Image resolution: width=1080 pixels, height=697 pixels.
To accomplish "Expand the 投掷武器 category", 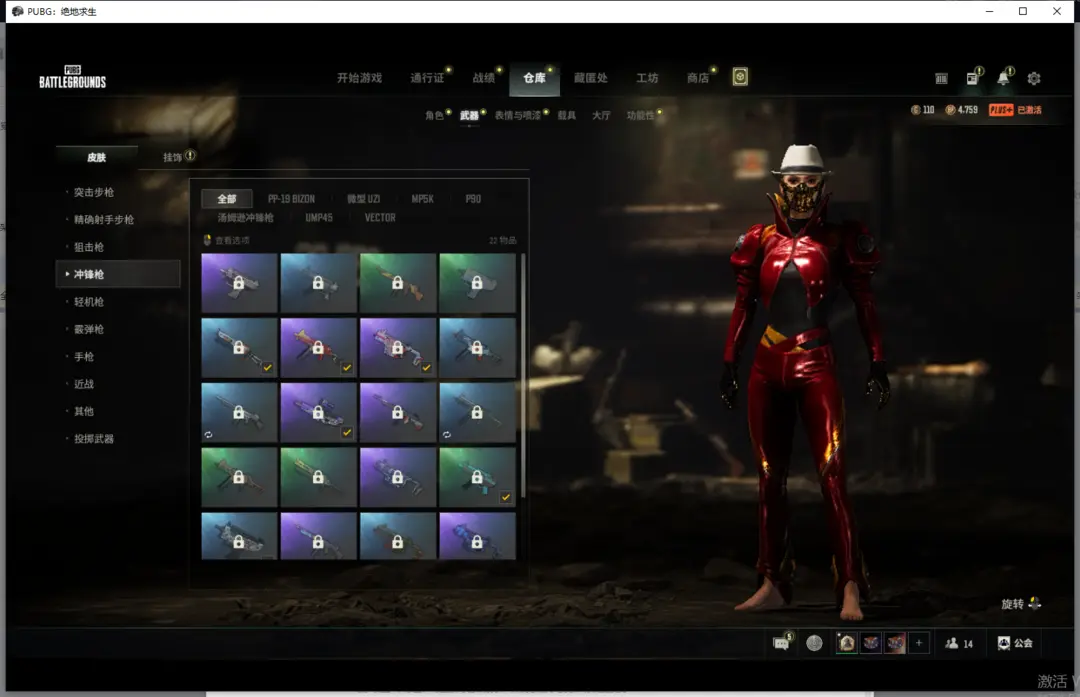I will [94, 439].
